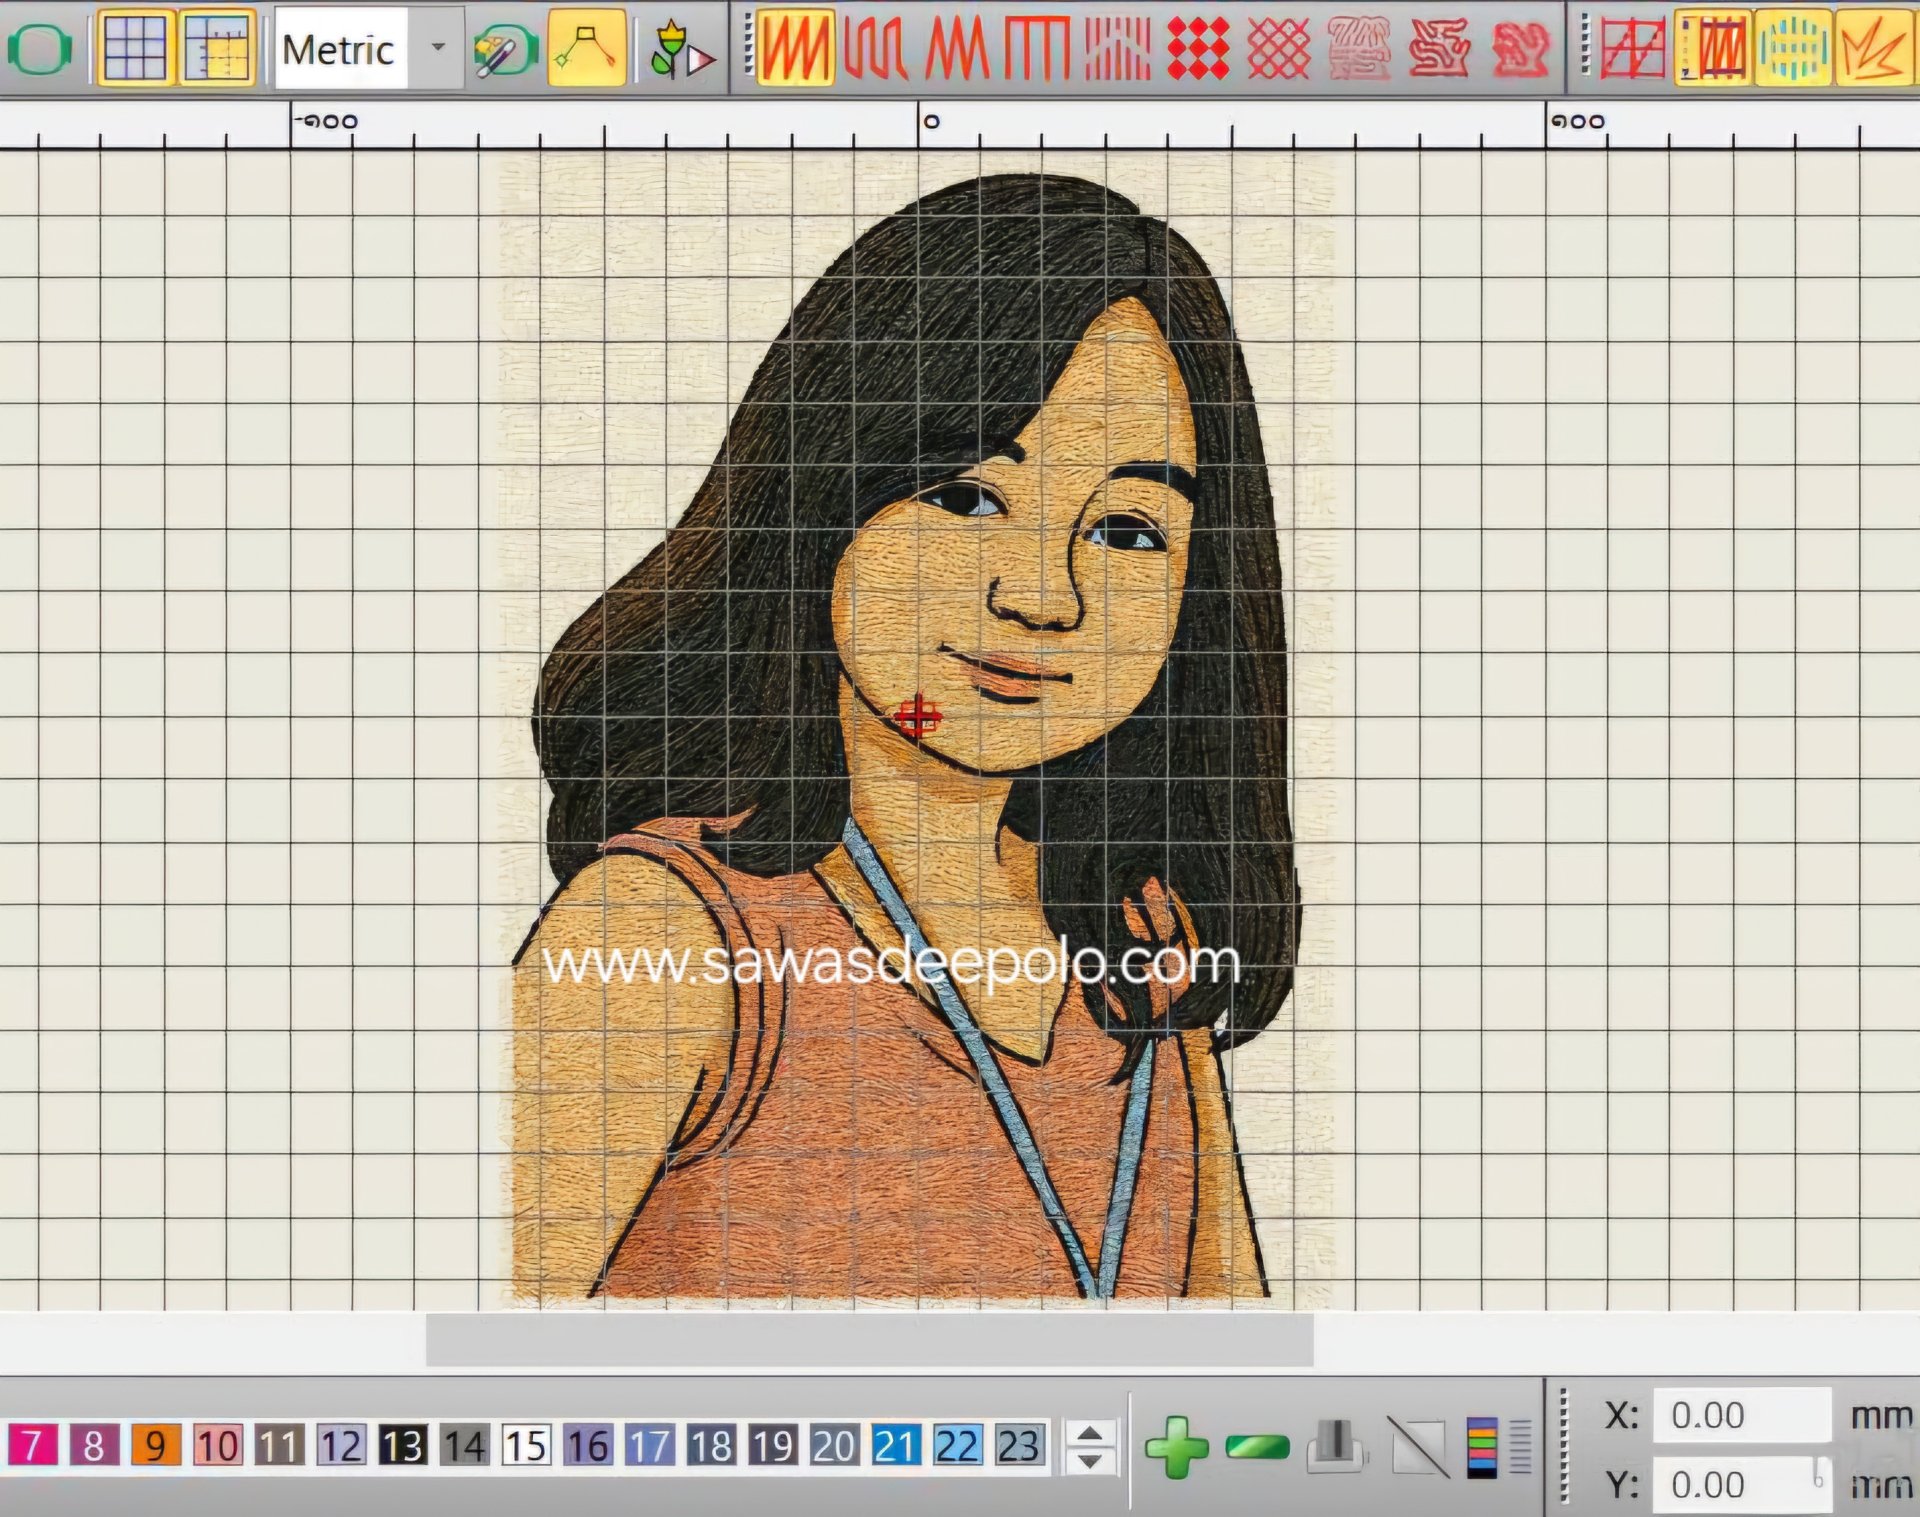Select thread color 14 gray

(x=465, y=1446)
